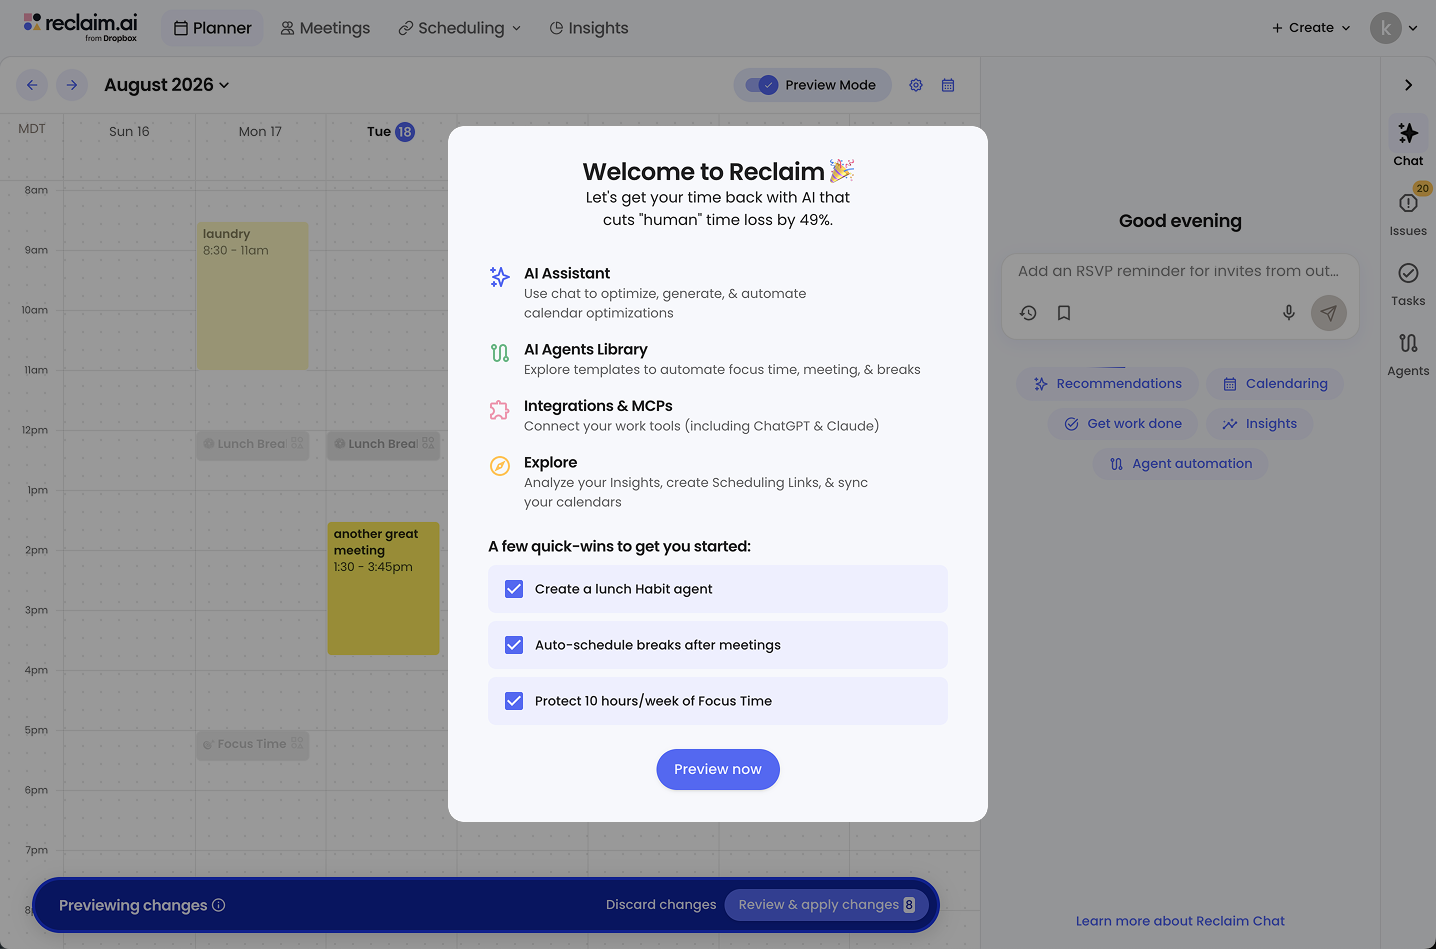Select the Calendaring chat chip
This screenshot has width=1436, height=949.
click(x=1275, y=384)
